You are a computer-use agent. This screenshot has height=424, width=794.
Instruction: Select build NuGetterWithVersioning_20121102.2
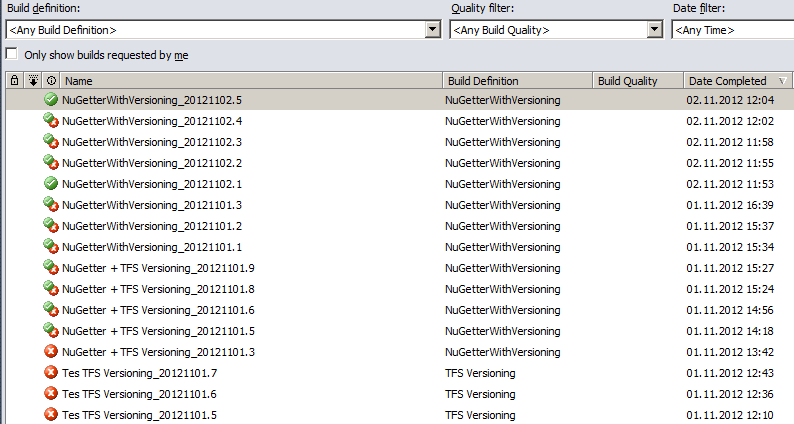151,163
